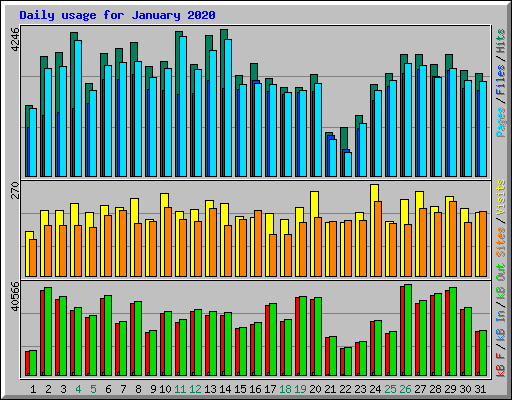This screenshot has height=400, width=512.
Task: Select the cyan Pages bar for day 11
Action: pos(183,106)
